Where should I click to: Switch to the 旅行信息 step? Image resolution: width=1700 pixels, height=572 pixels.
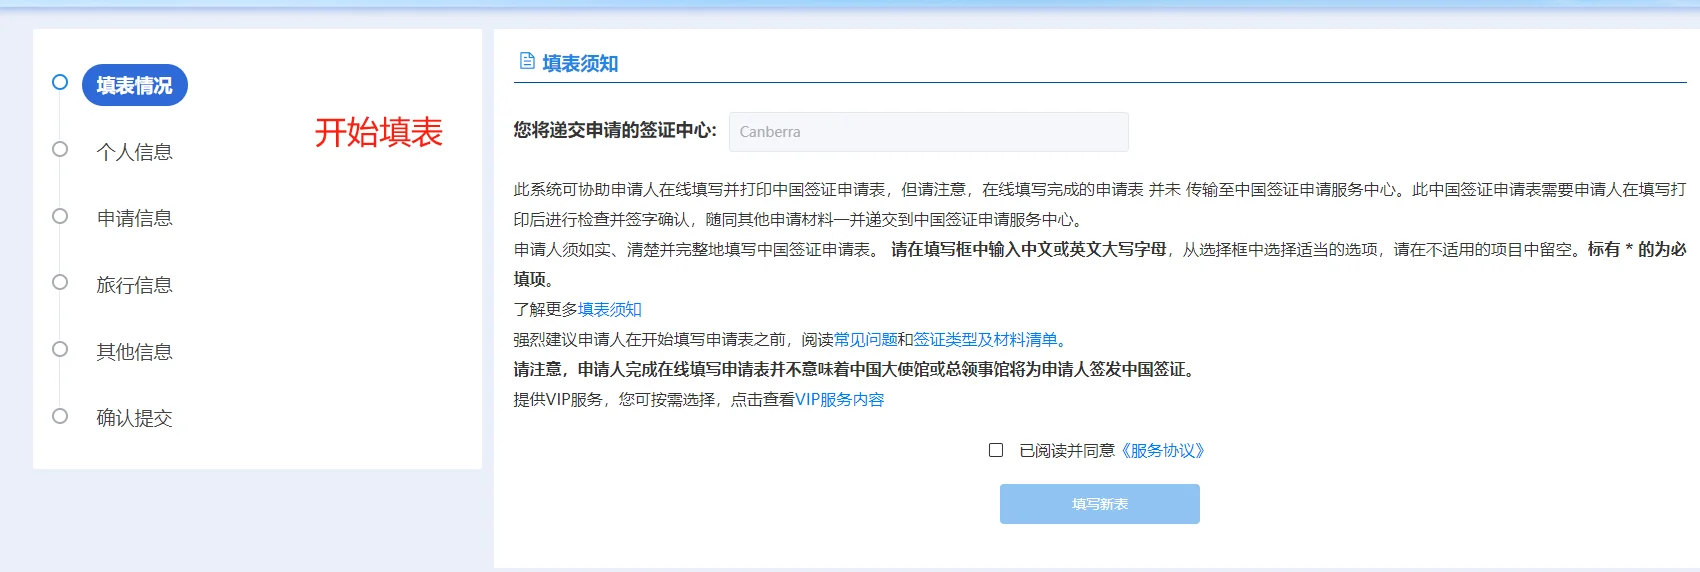coord(135,285)
